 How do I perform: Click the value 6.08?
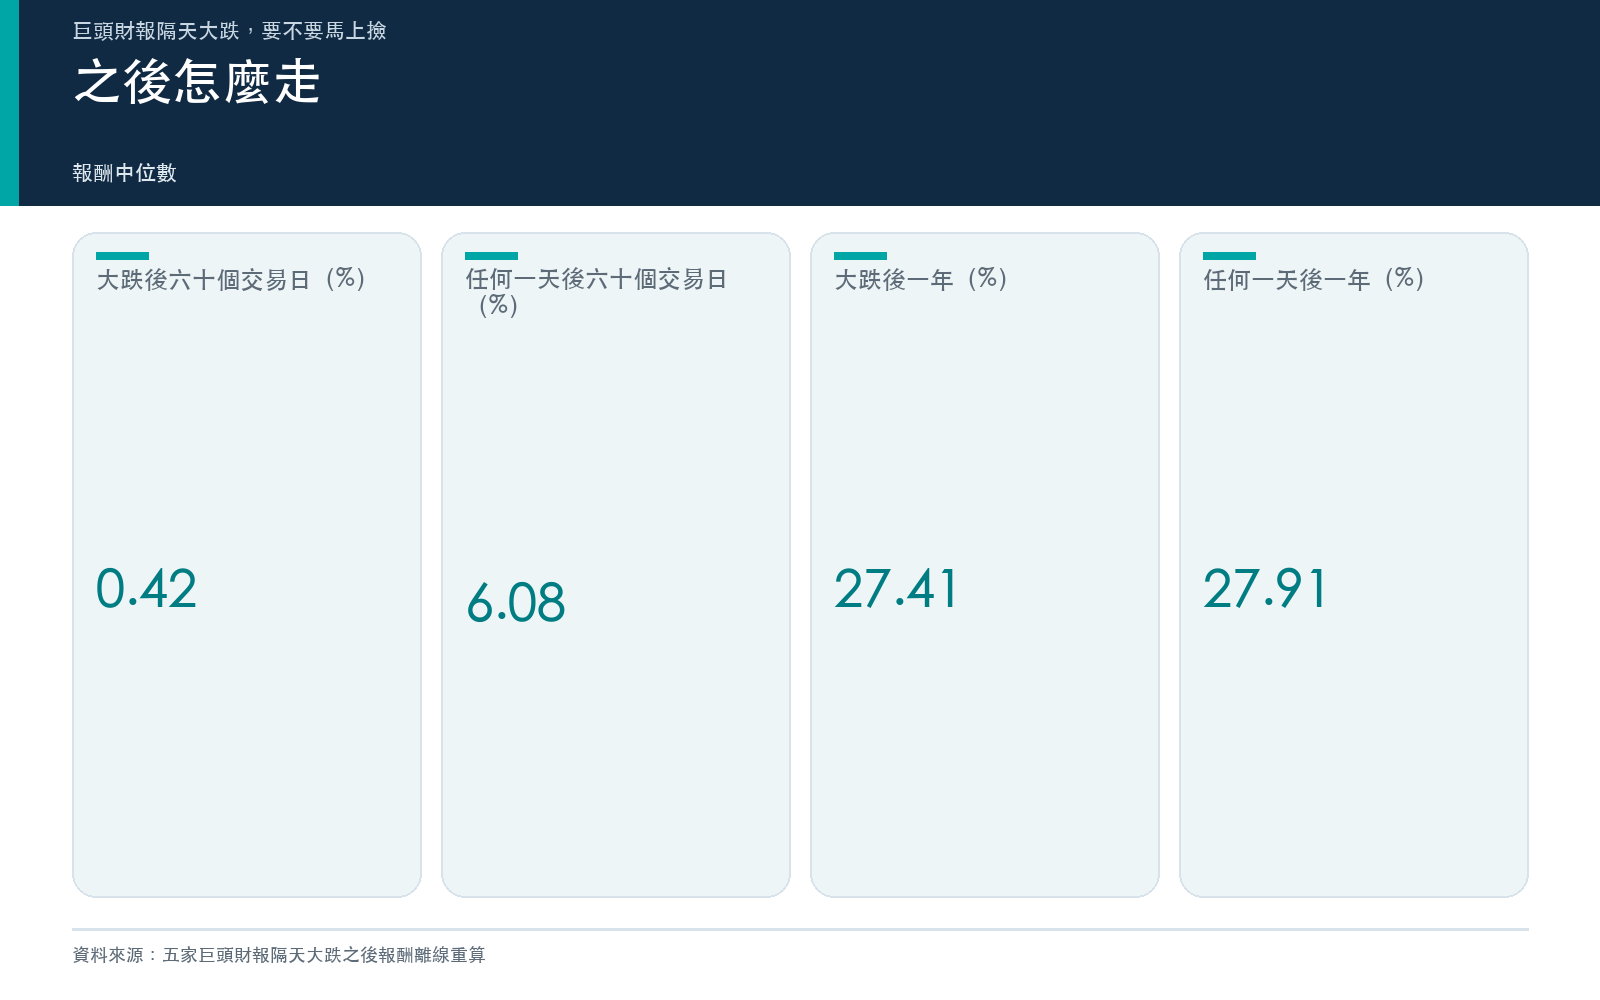(516, 602)
